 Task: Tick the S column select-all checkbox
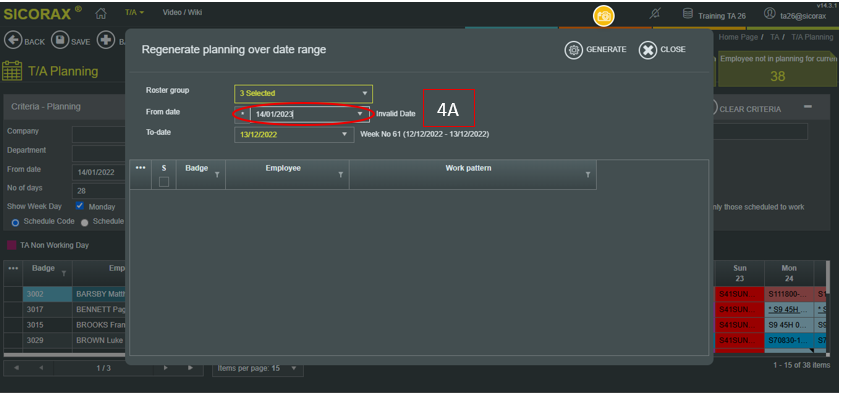point(164,182)
